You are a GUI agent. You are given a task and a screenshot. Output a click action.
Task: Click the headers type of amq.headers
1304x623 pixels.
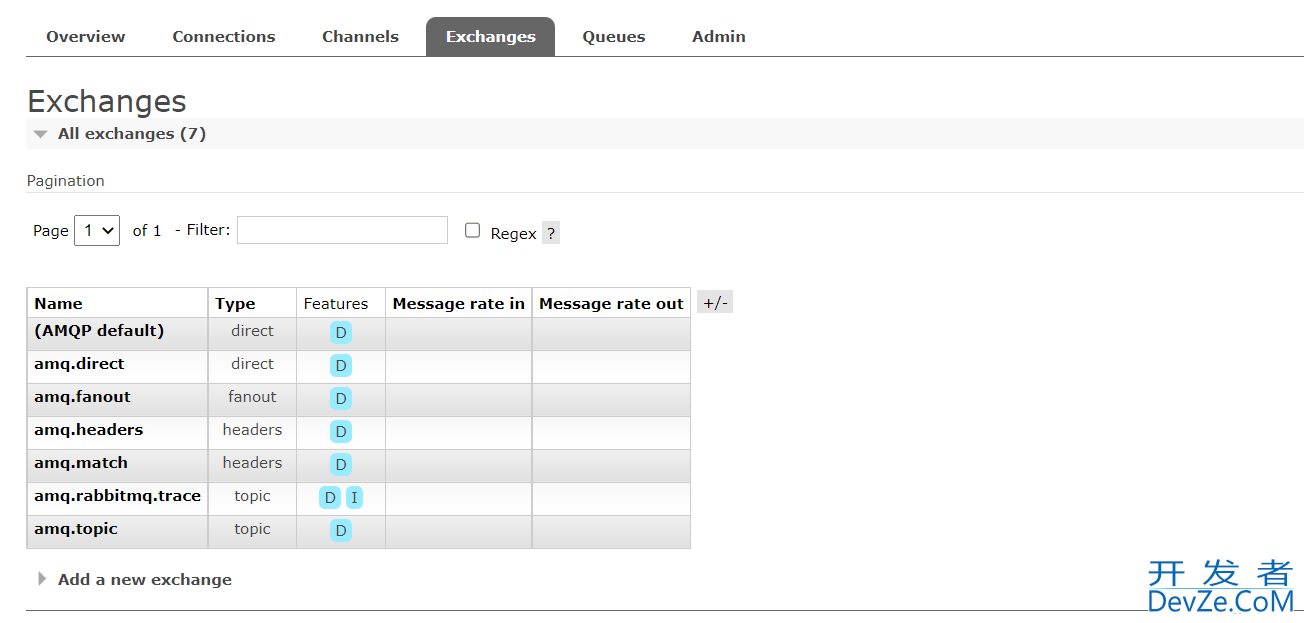click(x=252, y=429)
